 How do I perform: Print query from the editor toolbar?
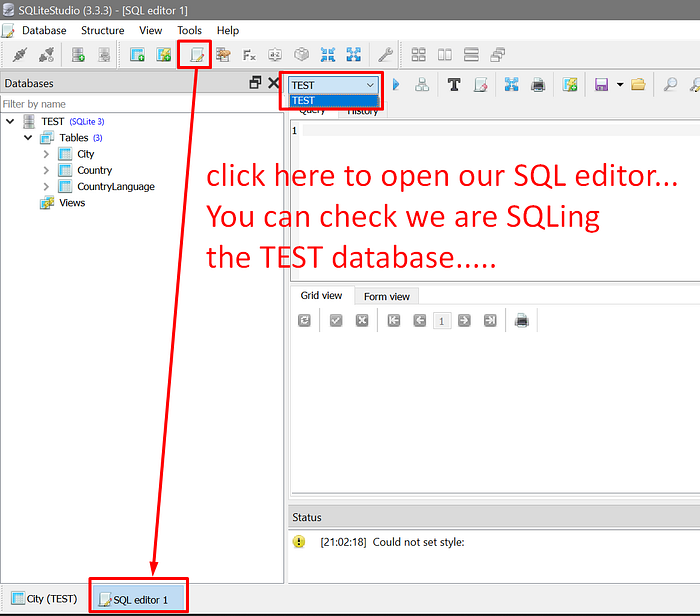point(538,84)
